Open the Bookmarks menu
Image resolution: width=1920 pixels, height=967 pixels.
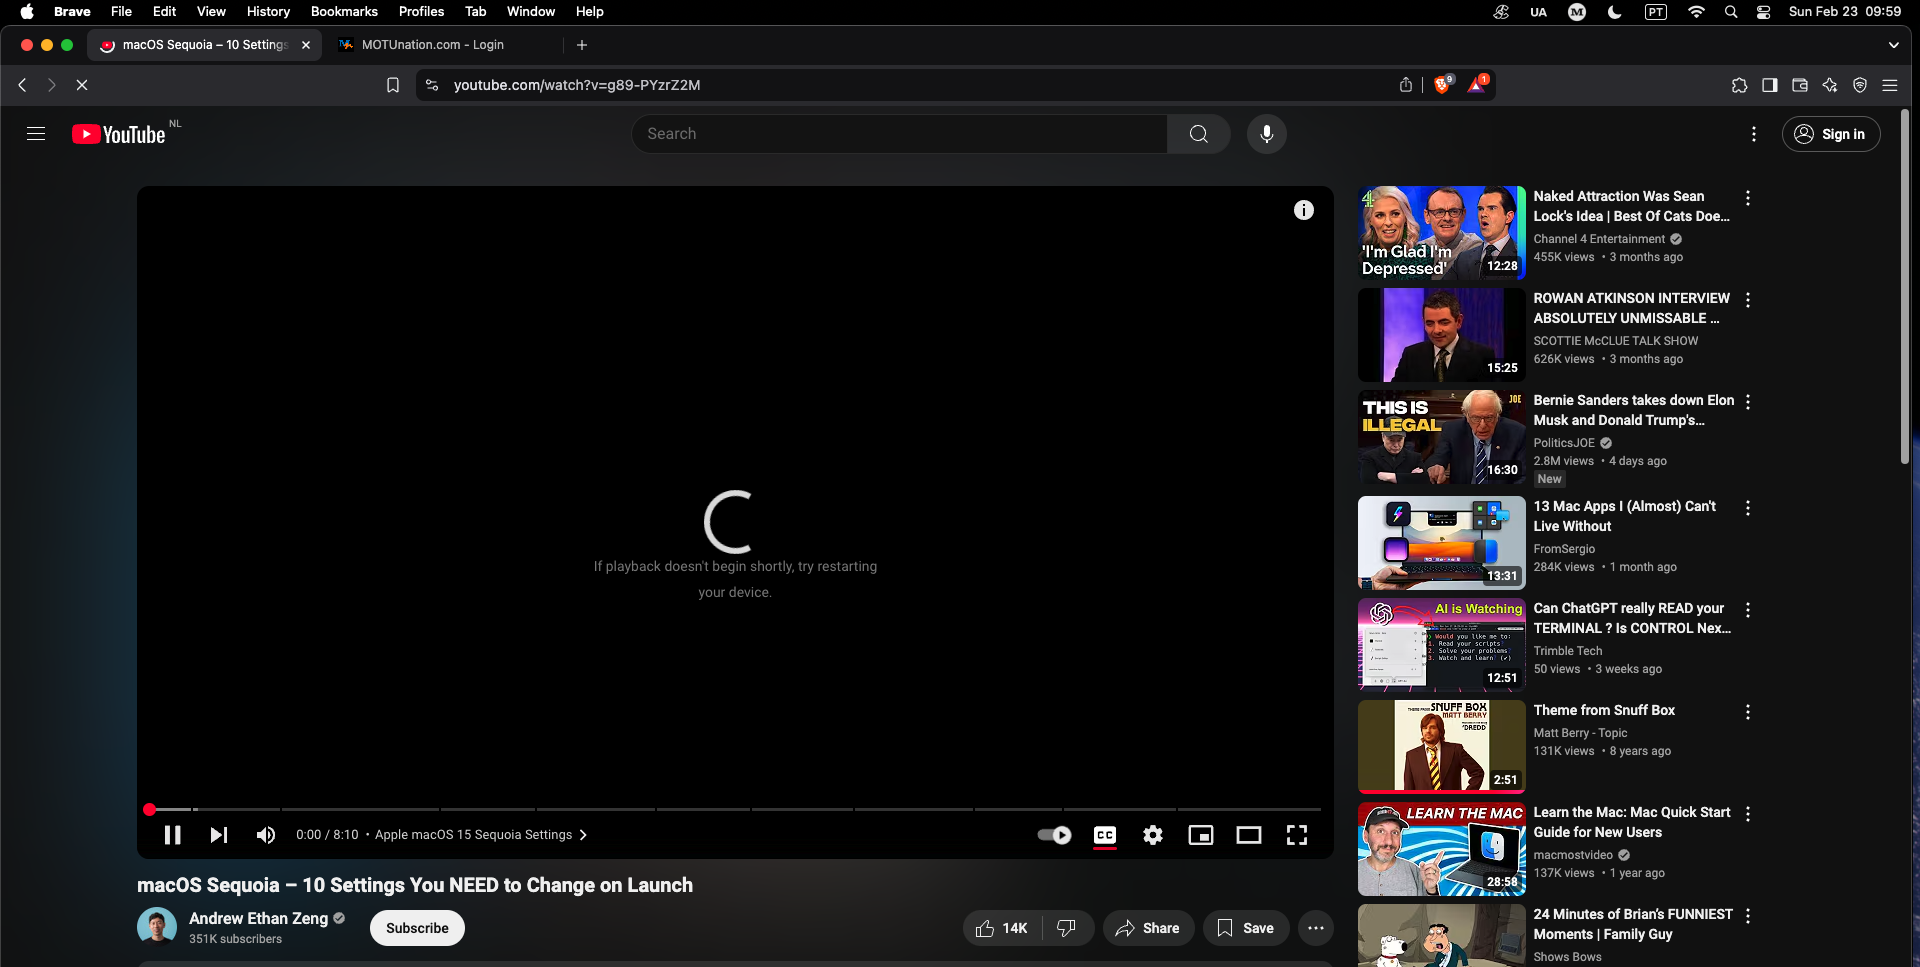pos(344,11)
